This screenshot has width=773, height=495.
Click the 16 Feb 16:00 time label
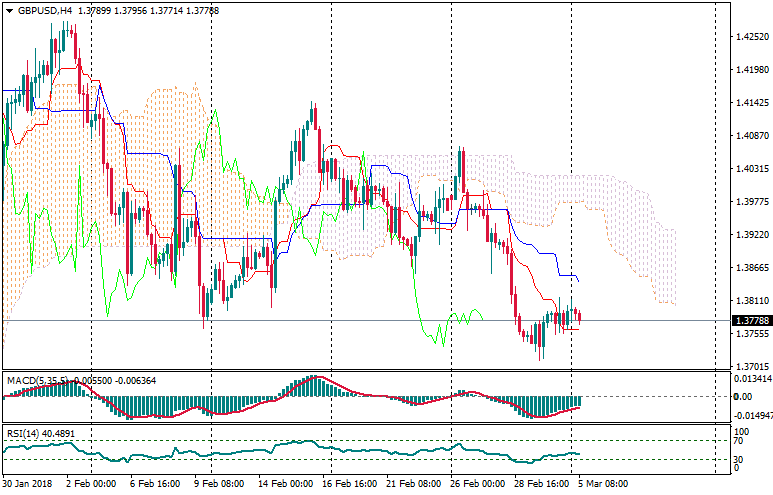click(348, 483)
